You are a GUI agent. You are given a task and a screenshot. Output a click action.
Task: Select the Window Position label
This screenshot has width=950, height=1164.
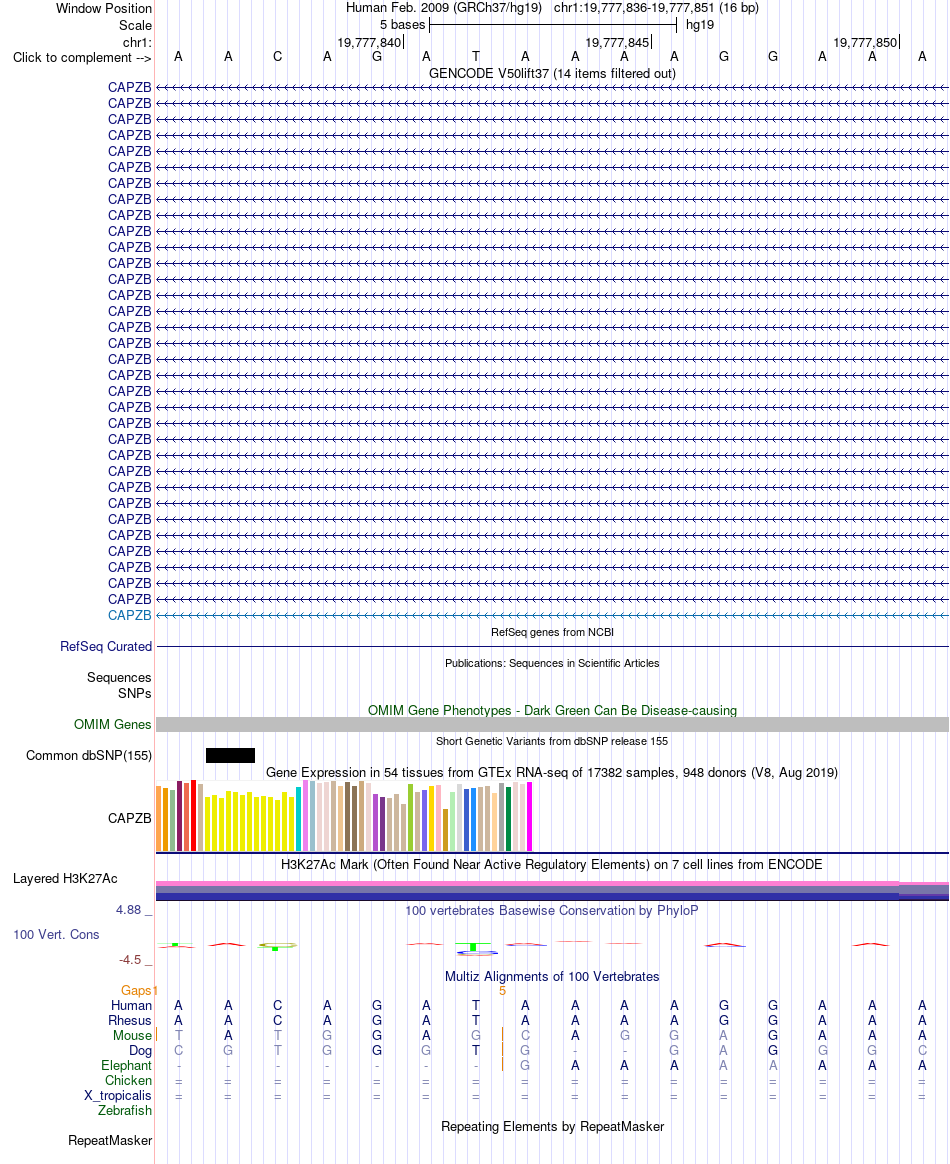pos(104,9)
